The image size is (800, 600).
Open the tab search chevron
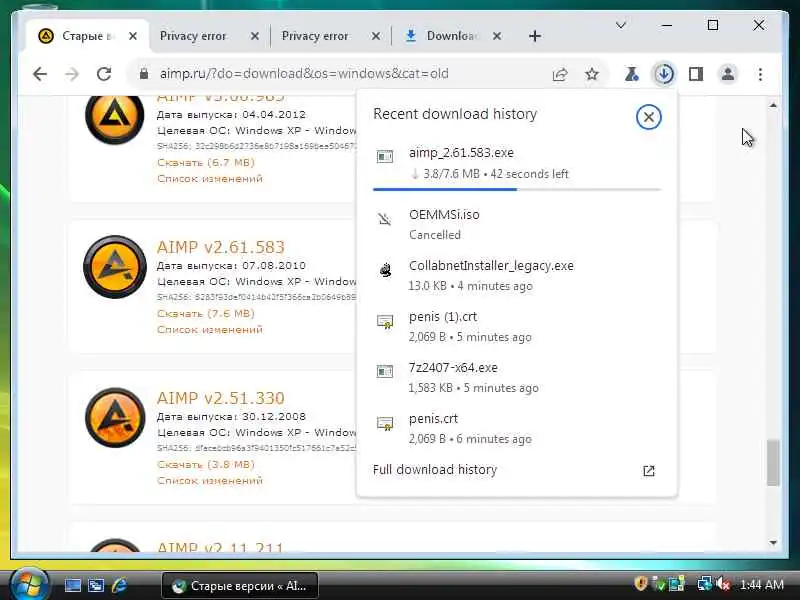click(x=621, y=25)
